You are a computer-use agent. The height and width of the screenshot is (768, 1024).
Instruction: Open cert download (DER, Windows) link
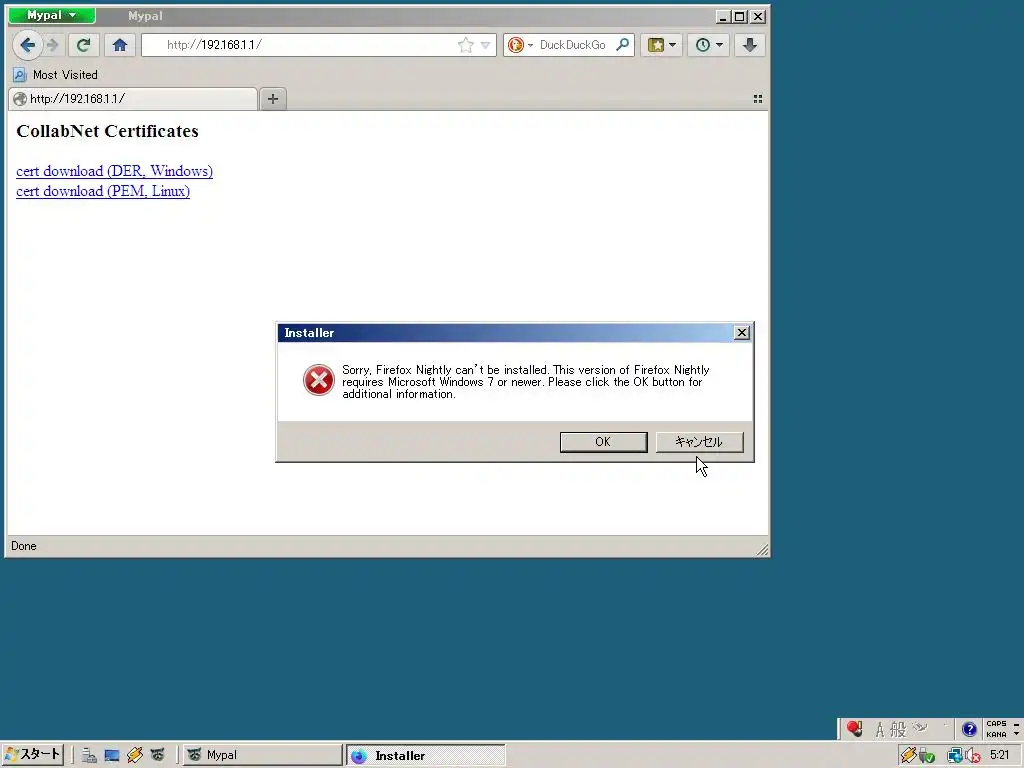pos(114,171)
